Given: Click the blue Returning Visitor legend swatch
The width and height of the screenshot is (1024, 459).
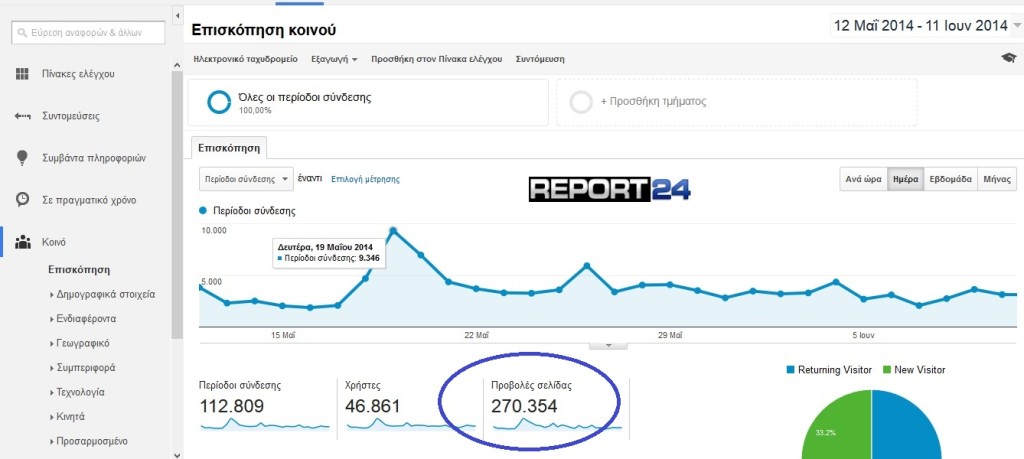Looking at the screenshot, I should pyautogui.click(x=790, y=370).
